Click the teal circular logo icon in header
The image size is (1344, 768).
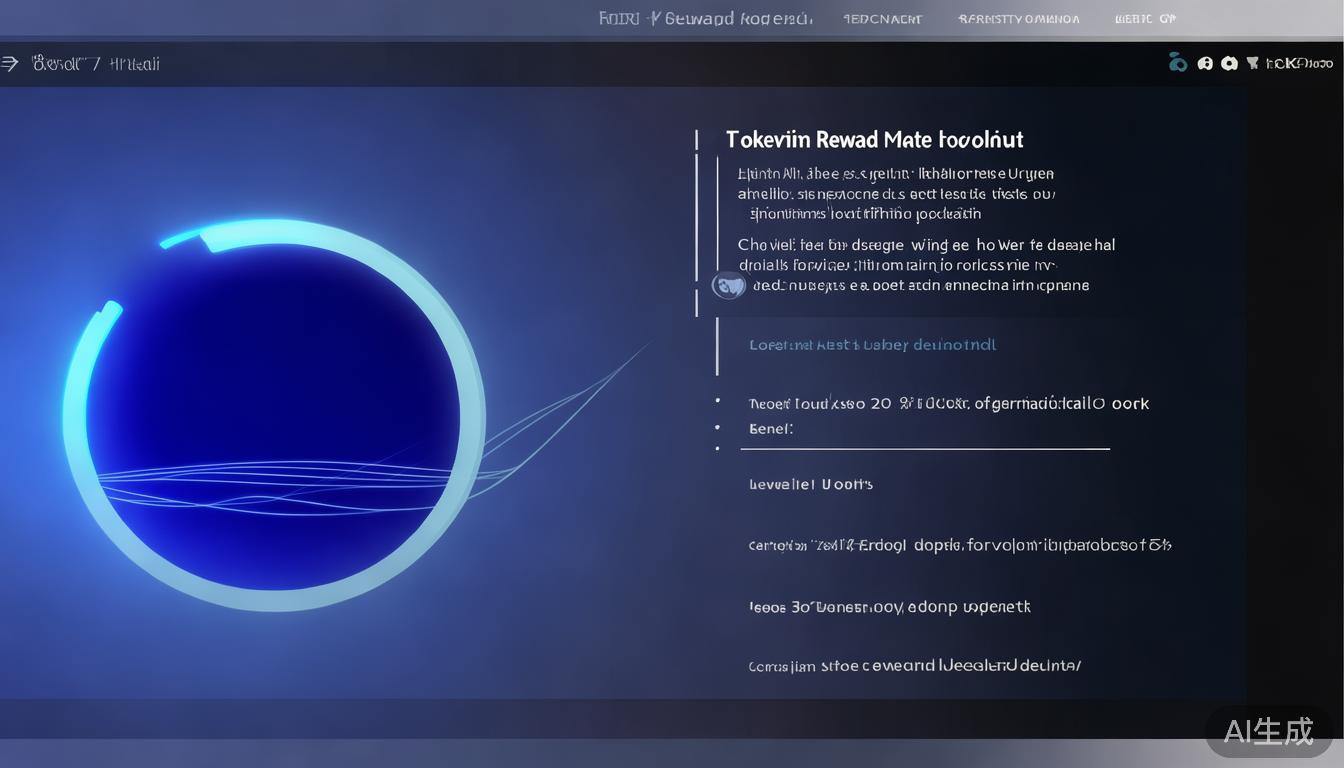pos(1178,63)
